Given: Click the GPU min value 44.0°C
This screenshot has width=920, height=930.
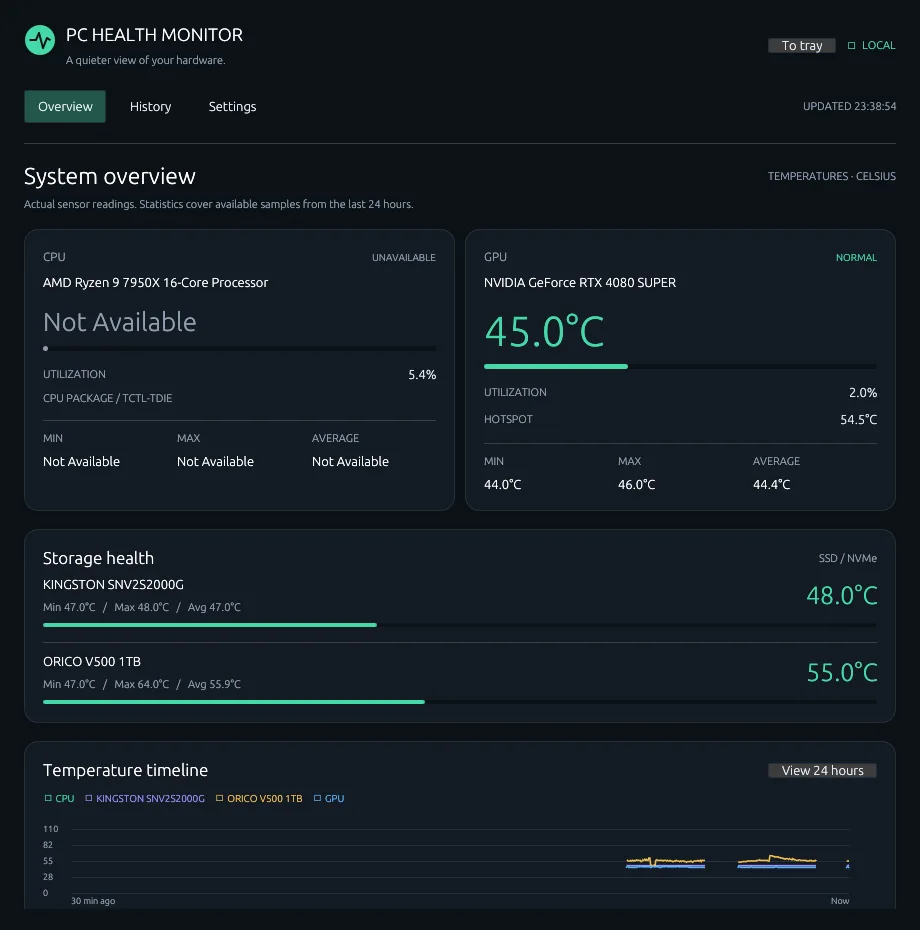Looking at the screenshot, I should (x=502, y=485).
